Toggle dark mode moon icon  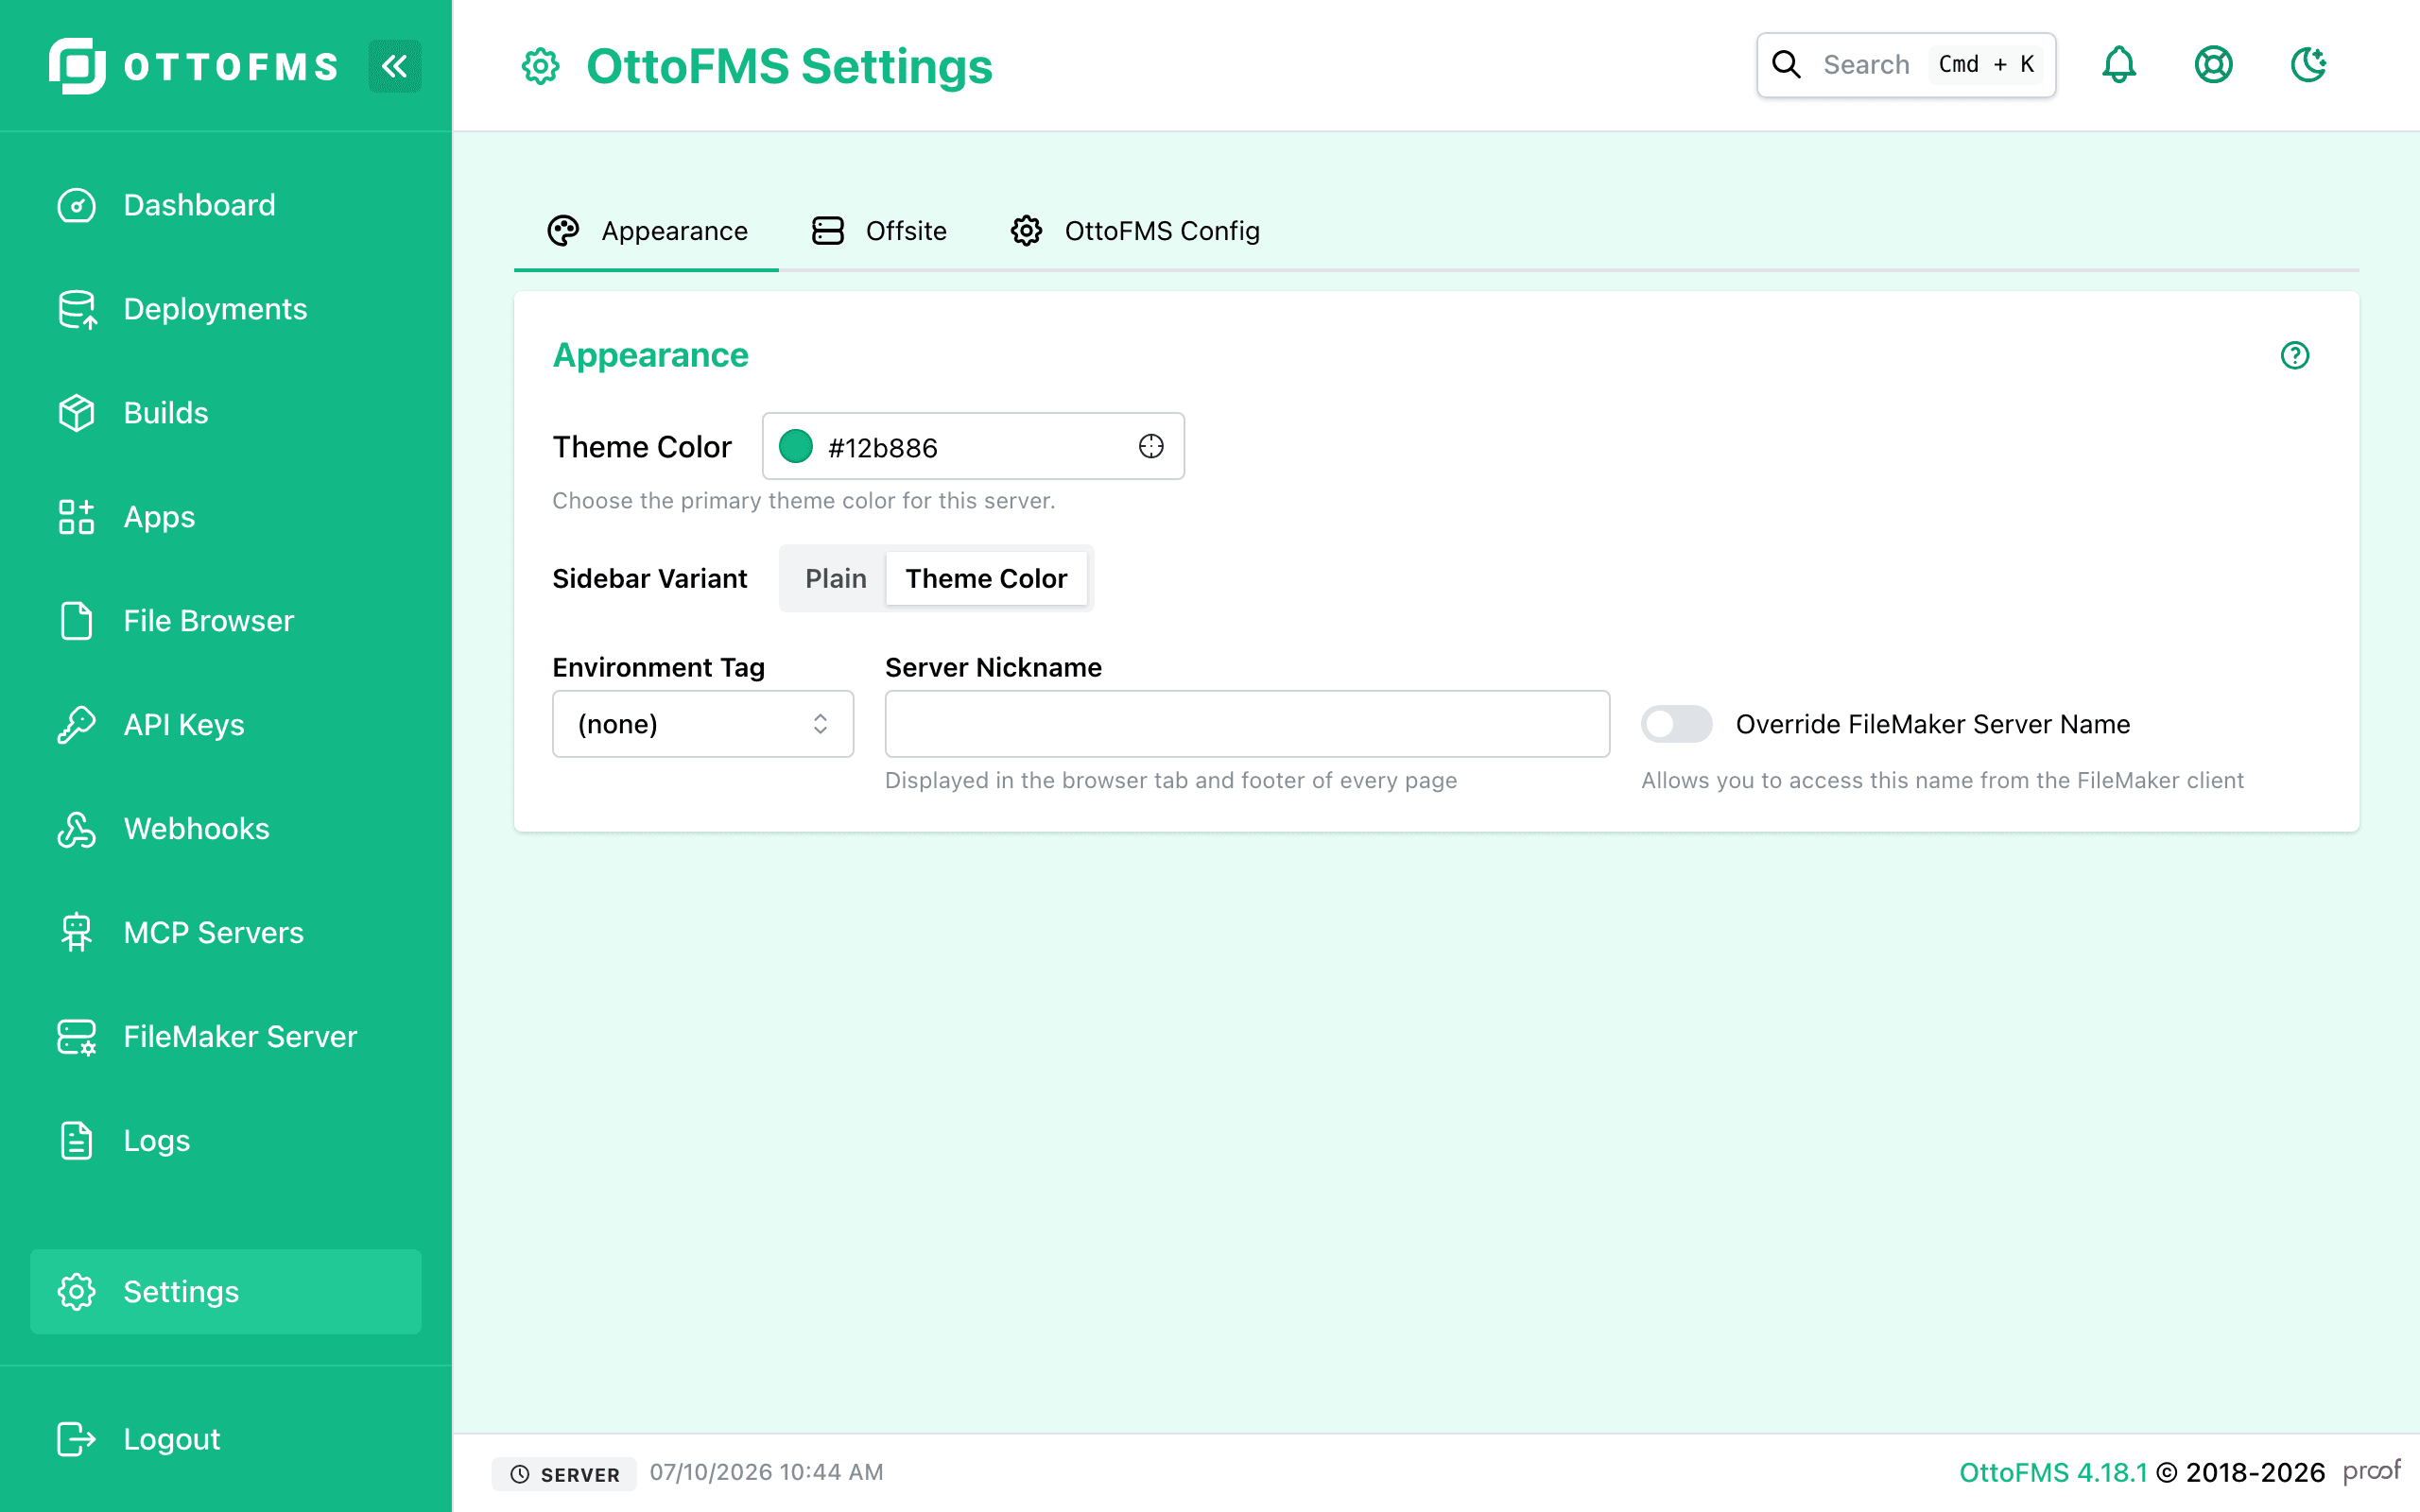pyautogui.click(x=2309, y=65)
